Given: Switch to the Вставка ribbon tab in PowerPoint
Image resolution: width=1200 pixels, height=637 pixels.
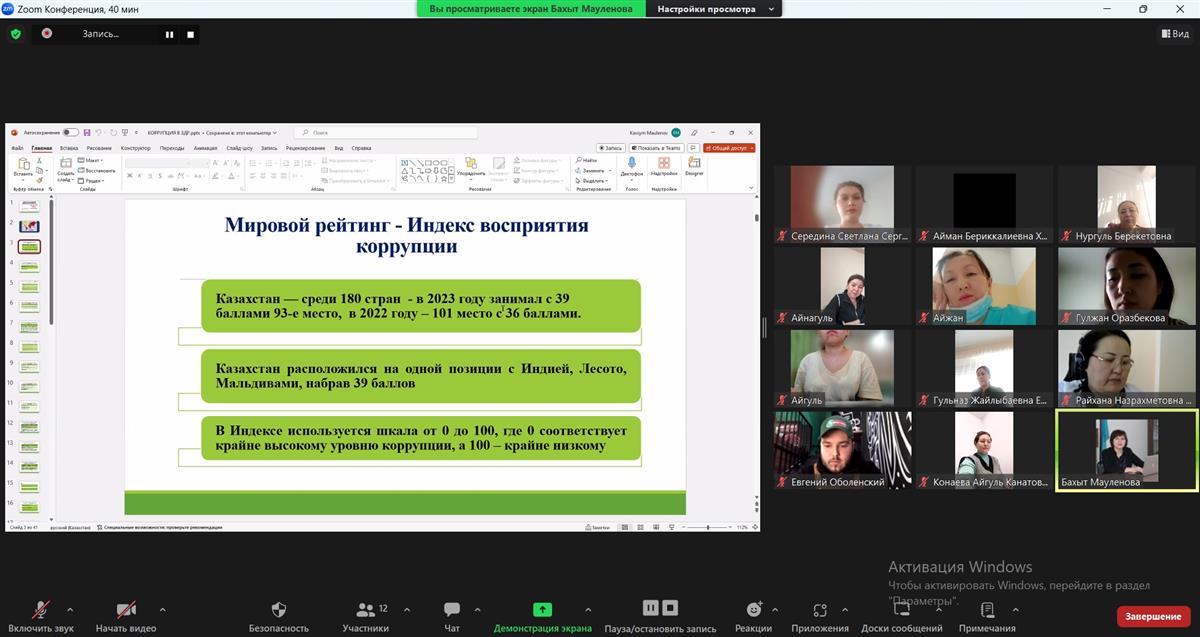Looking at the screenshot, I should pyautogui.click(x=69, y=148).
